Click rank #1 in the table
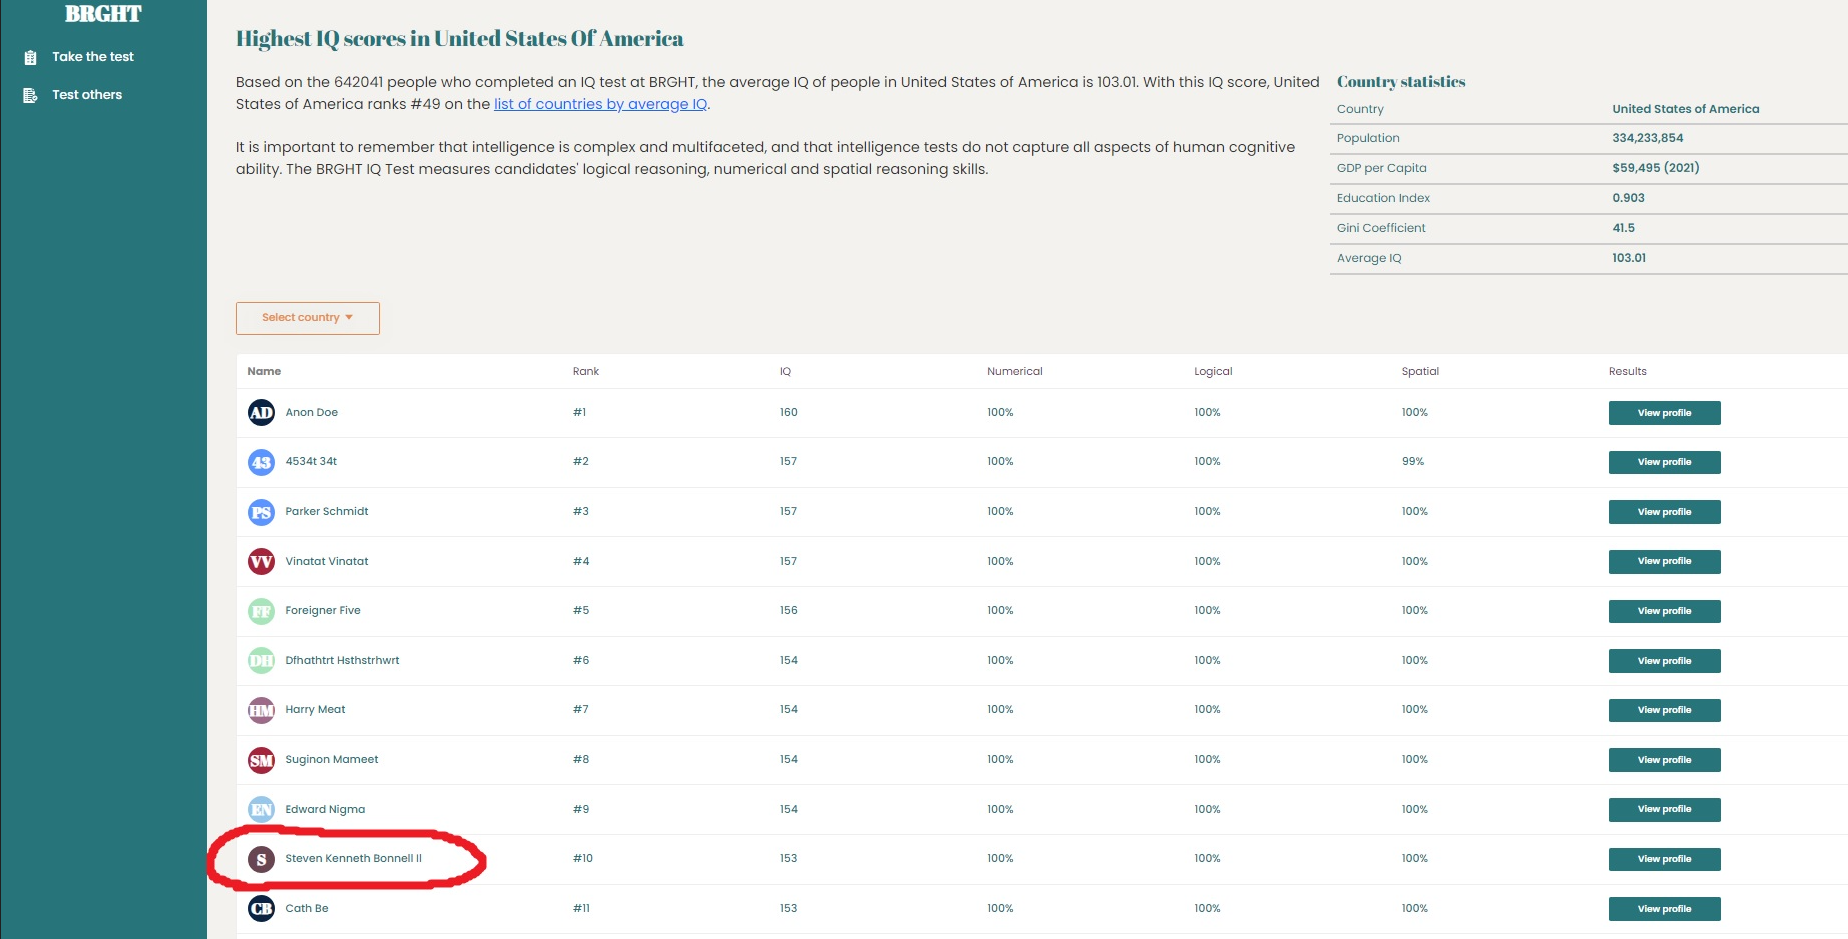The height and width of the screenshot is (939, 1848). [x=579, y=412]
